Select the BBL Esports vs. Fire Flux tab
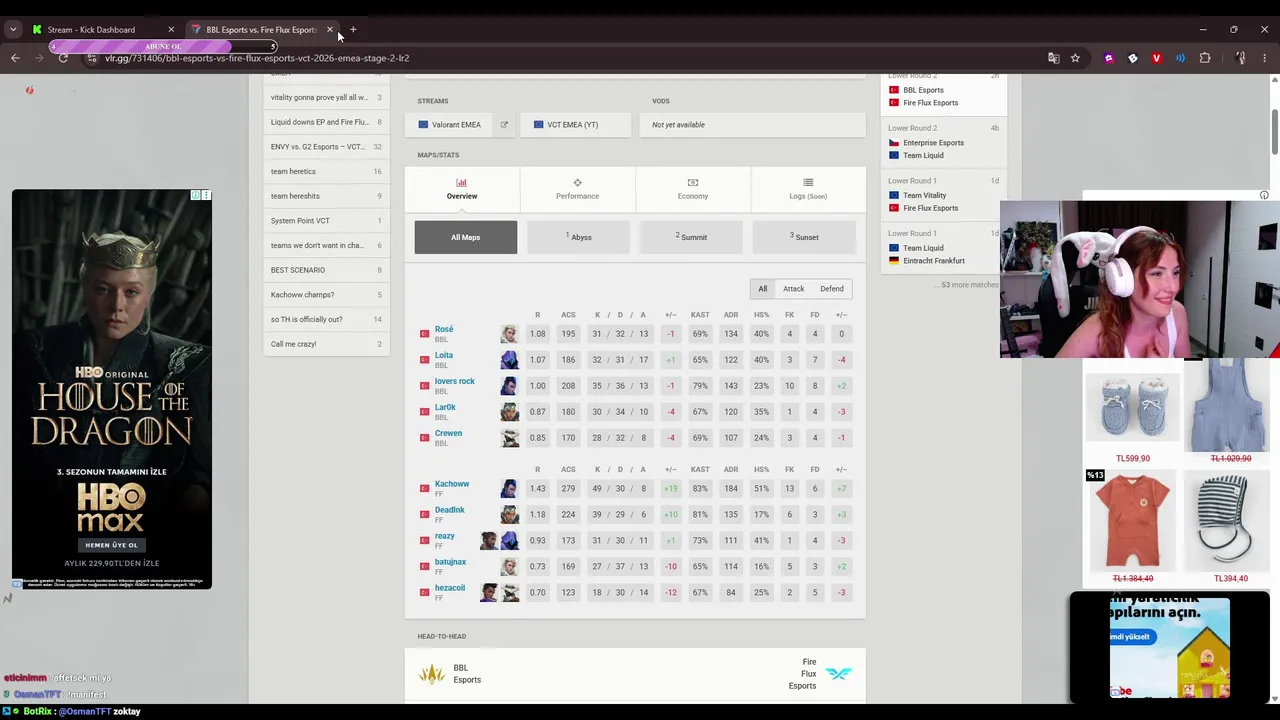The image size is (1280, 720). click(x=261, y=30)
